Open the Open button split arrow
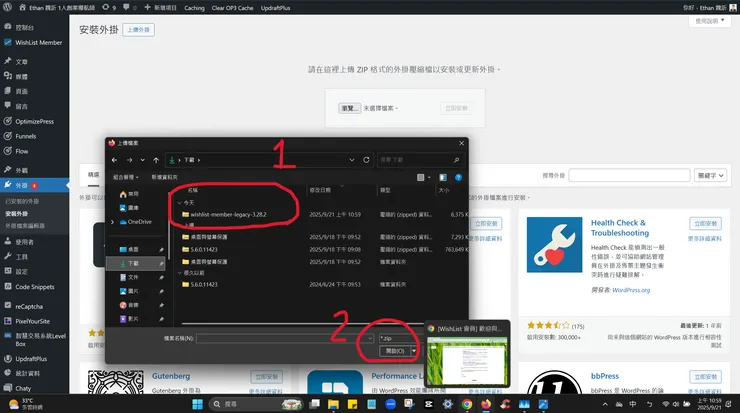740x413 pixels. coord(414,351)
